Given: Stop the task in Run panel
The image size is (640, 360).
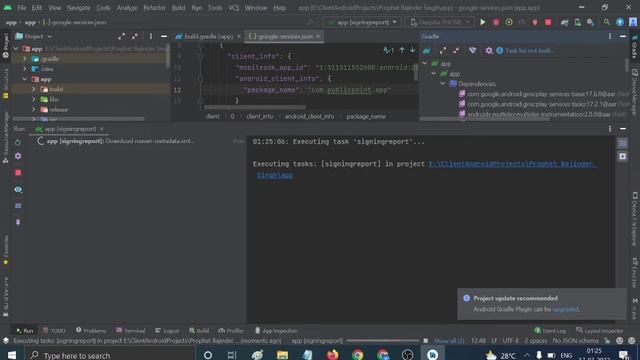Looking at the screenshot, I should (18, 173).
